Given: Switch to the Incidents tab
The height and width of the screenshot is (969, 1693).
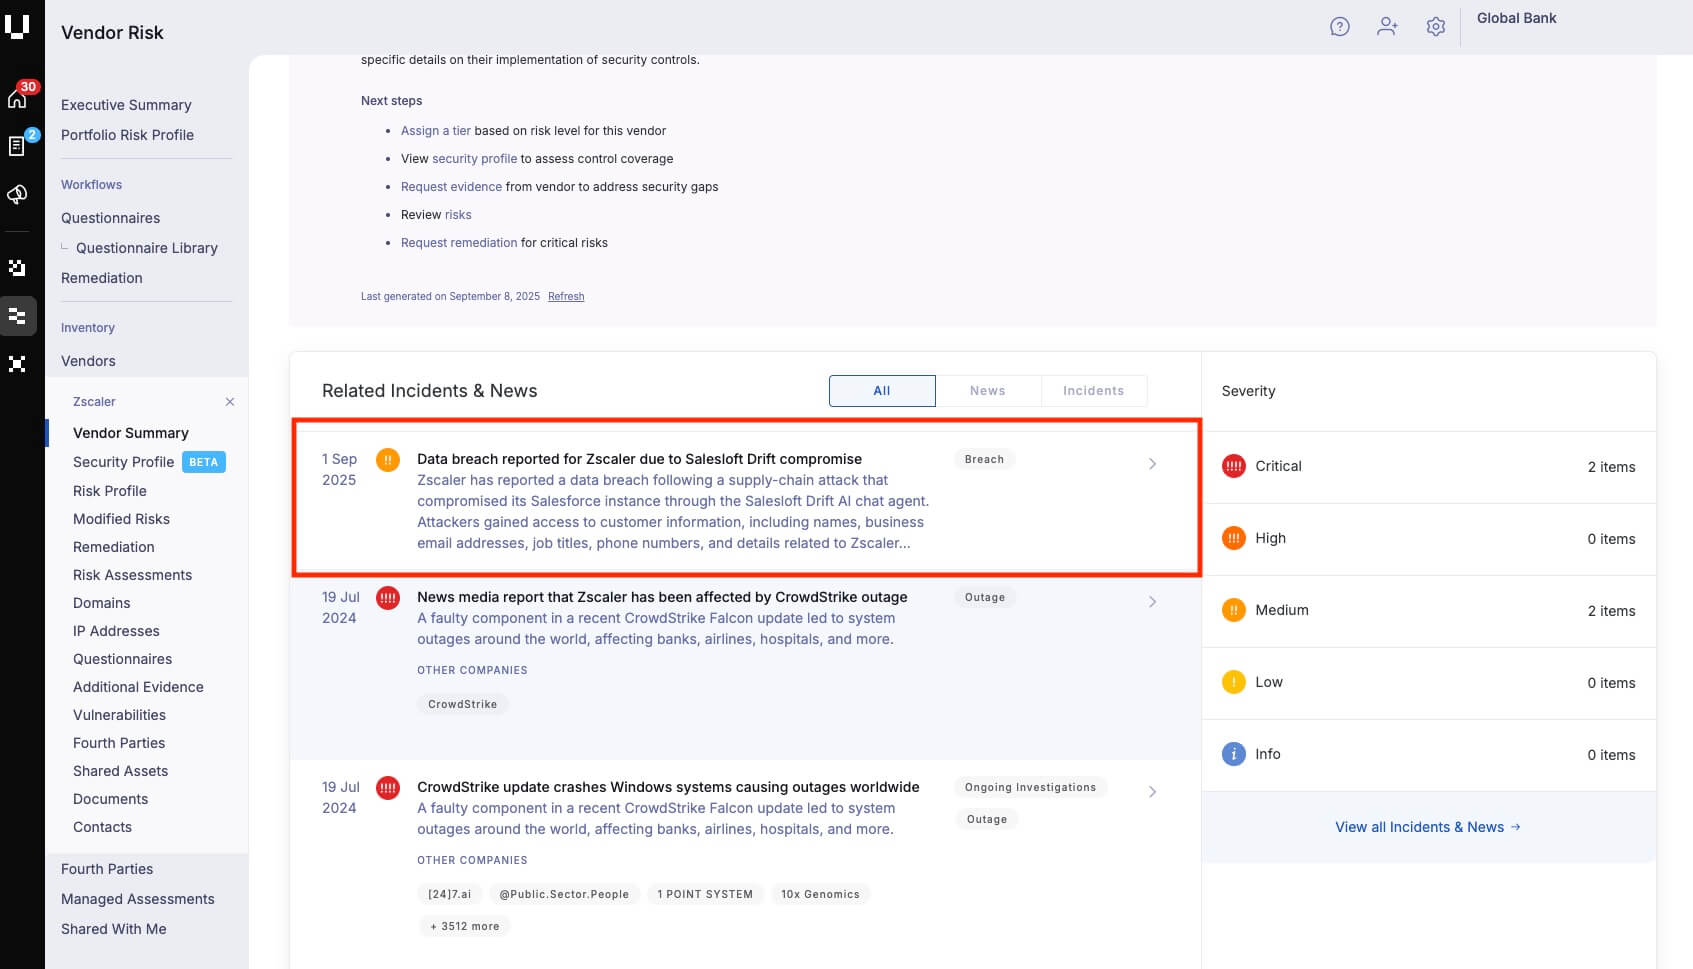Looking at the screenshot, I should [x=1093, y=390].
